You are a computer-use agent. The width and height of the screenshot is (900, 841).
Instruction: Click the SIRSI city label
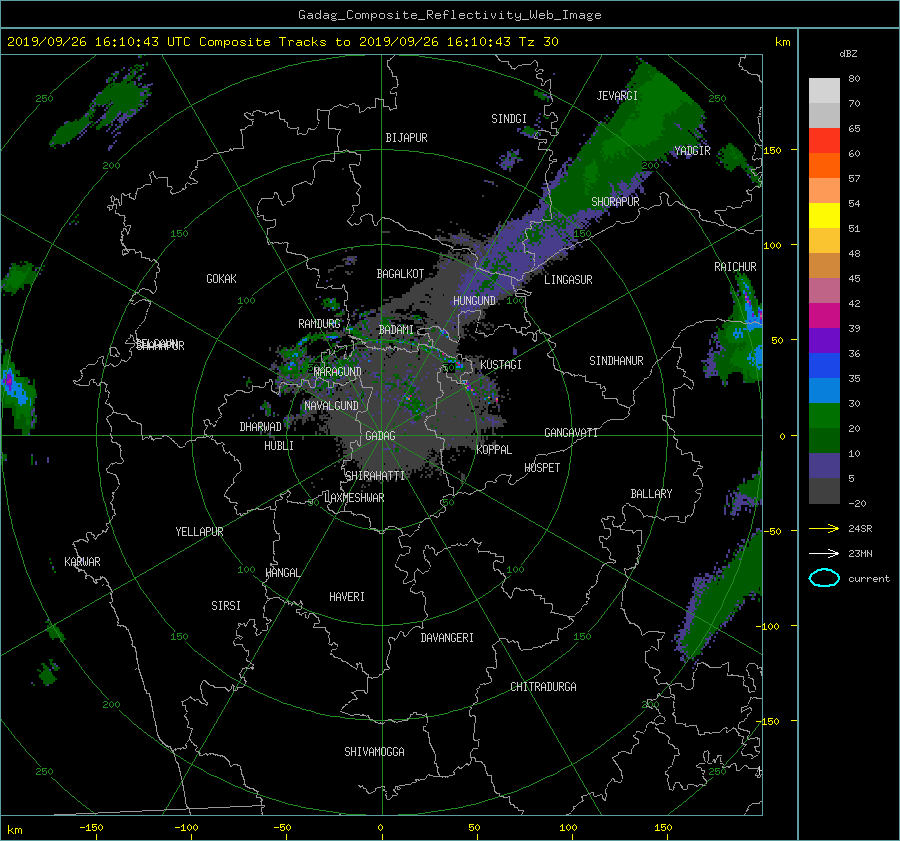pyautogui.click(x=226, y=606)
